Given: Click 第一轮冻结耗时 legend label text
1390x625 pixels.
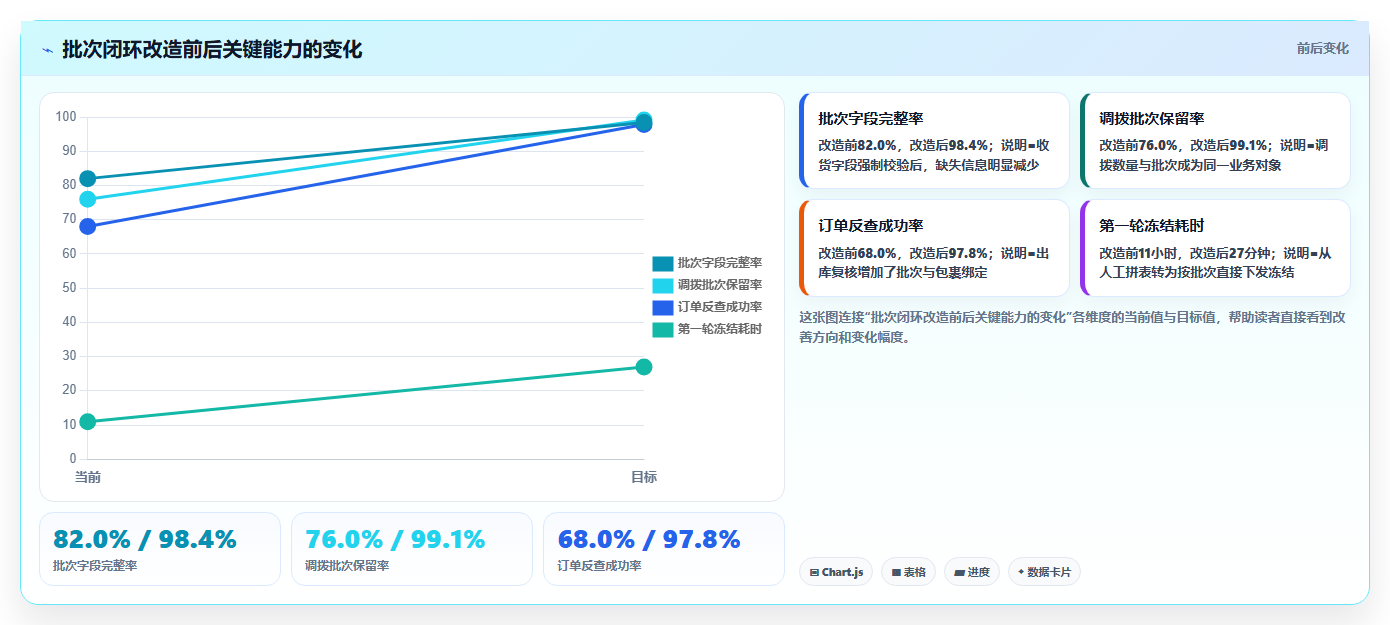Looking at the screenshot, I should click(720, 329).
